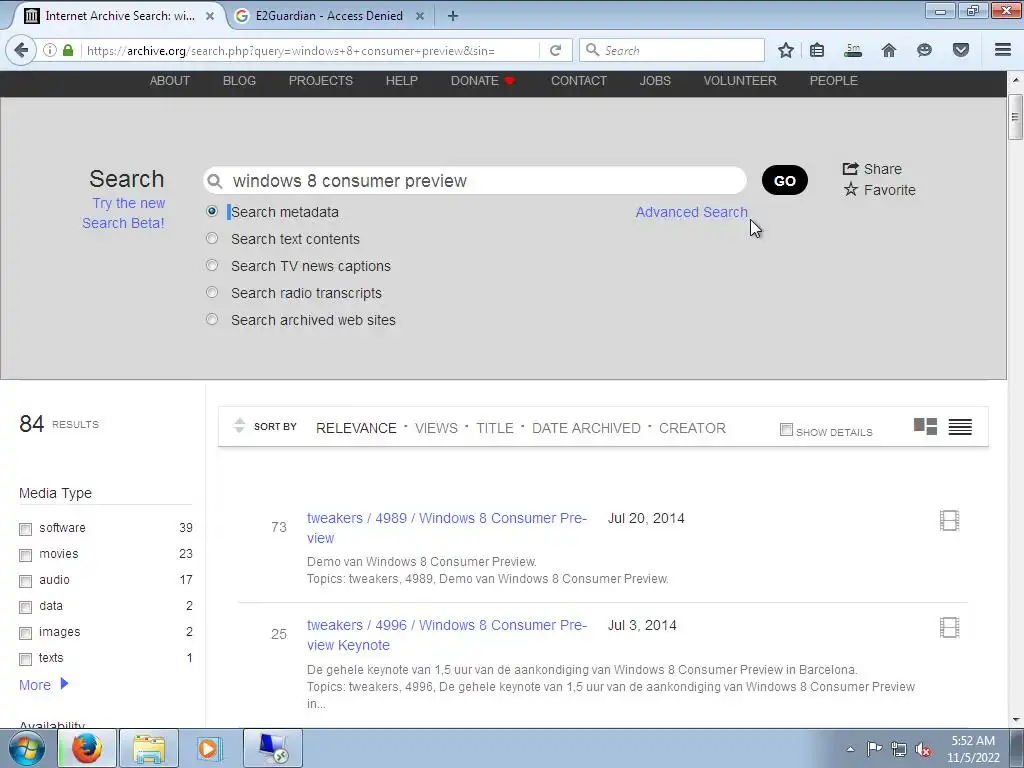The height and width of the screenshot is (768, 1024).
Task: Select Search archived web sites option
Action: pyautogui.click(x=212, y=319)
